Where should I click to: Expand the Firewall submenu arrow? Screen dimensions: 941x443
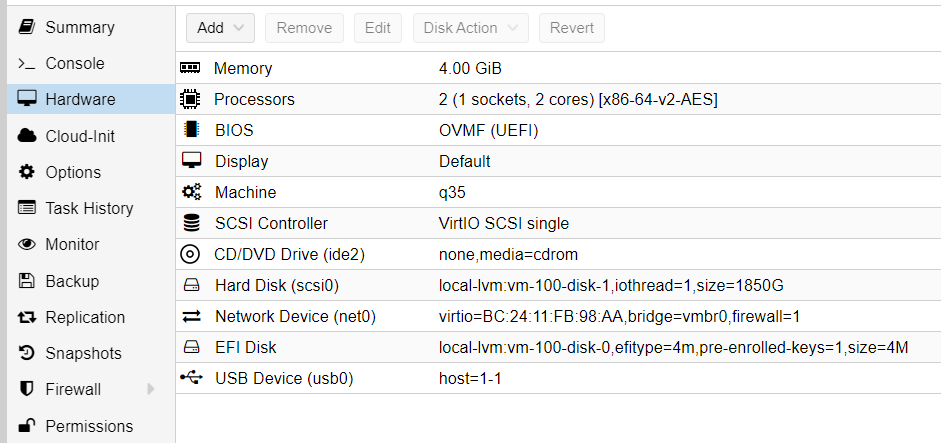click(x=151, y=389)
